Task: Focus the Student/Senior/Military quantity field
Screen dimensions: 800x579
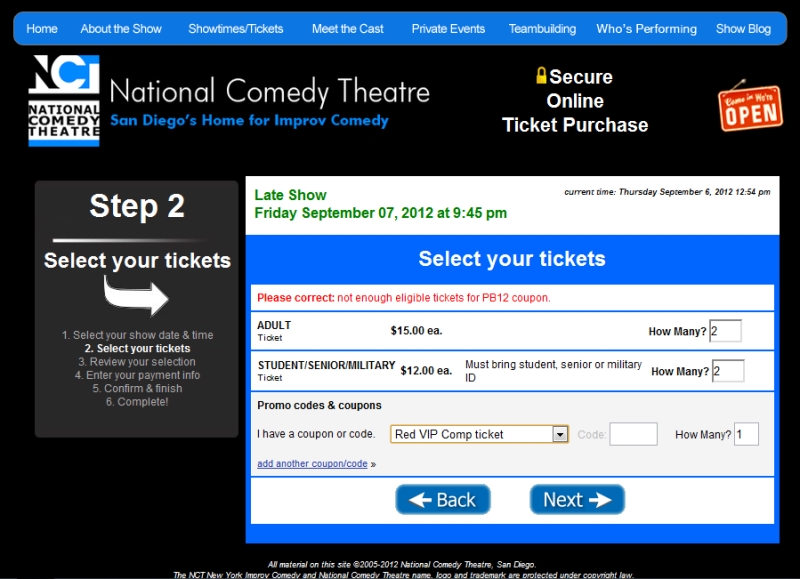Action: click(728, 371)
